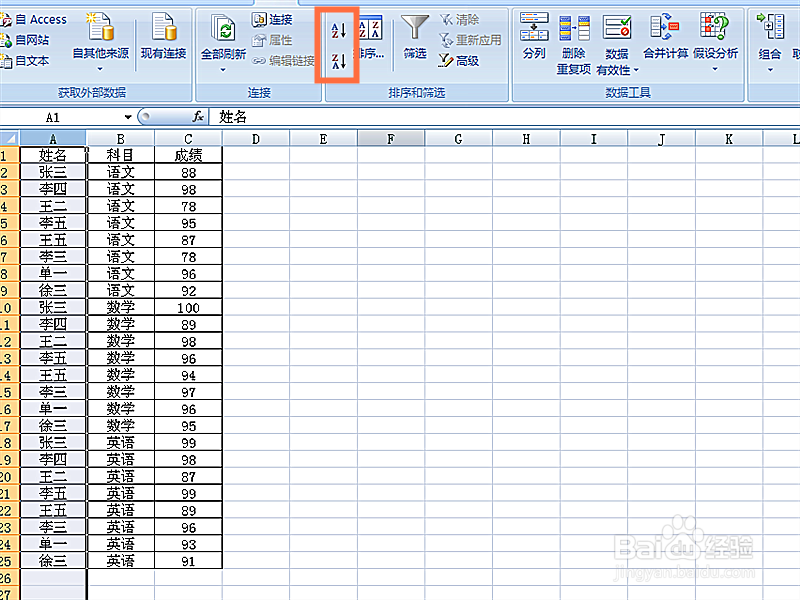Click cell B18 with 英语
Viewport: 800px width, 600px height.
tap(120, 442)
